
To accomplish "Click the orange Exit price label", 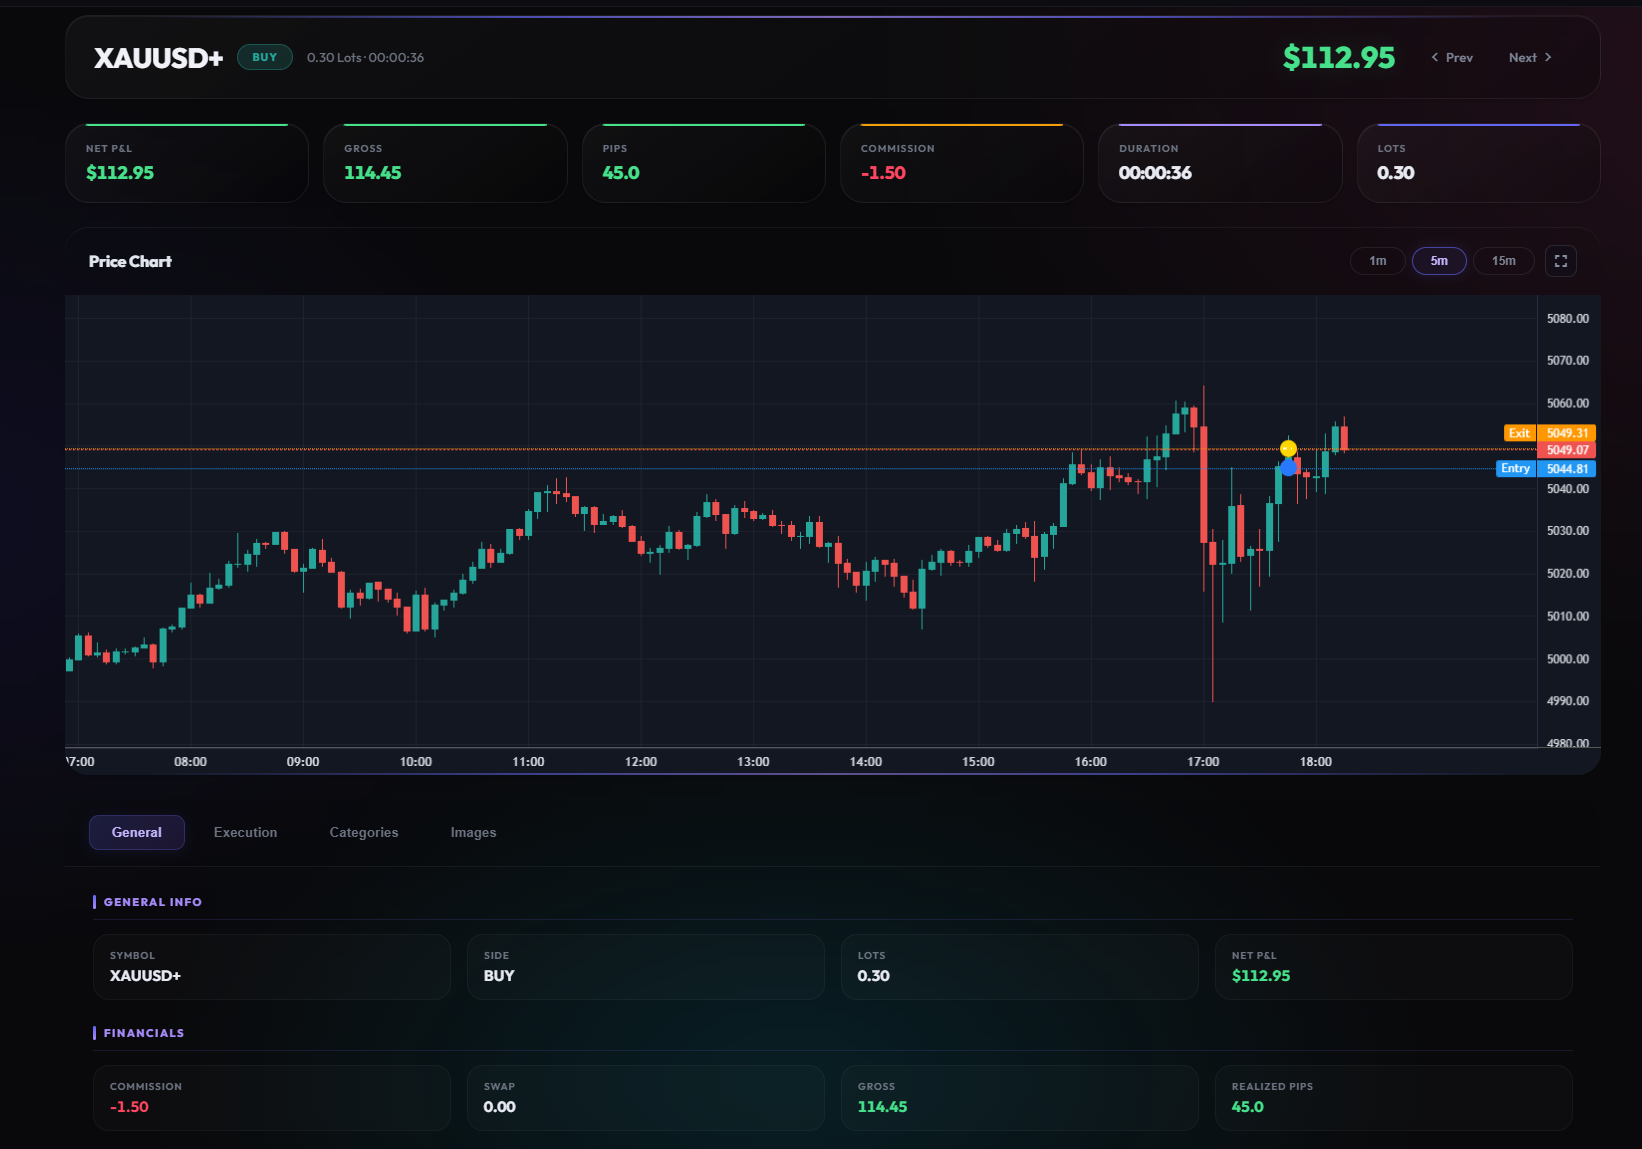I will [1519, 433].
